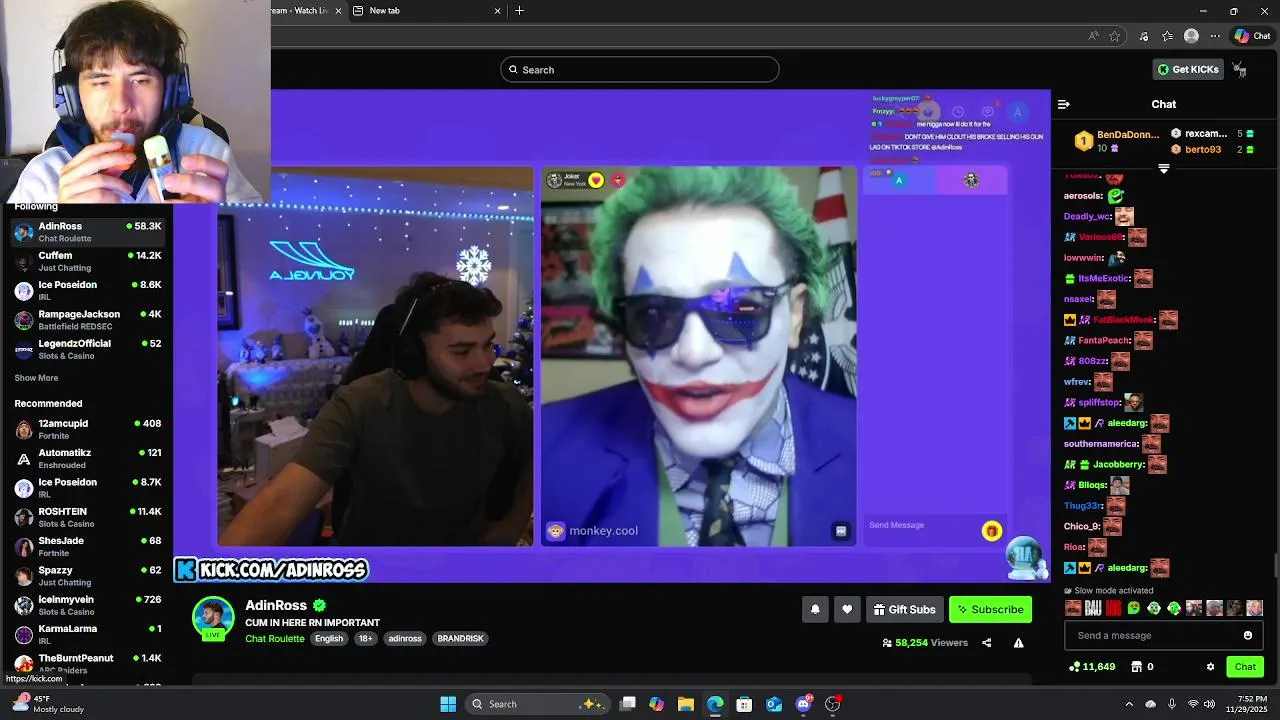This screenshot has width=1280, height=720.
Task: Click berto93 leaderboard entry
Action: click(x=1212, y=150)
